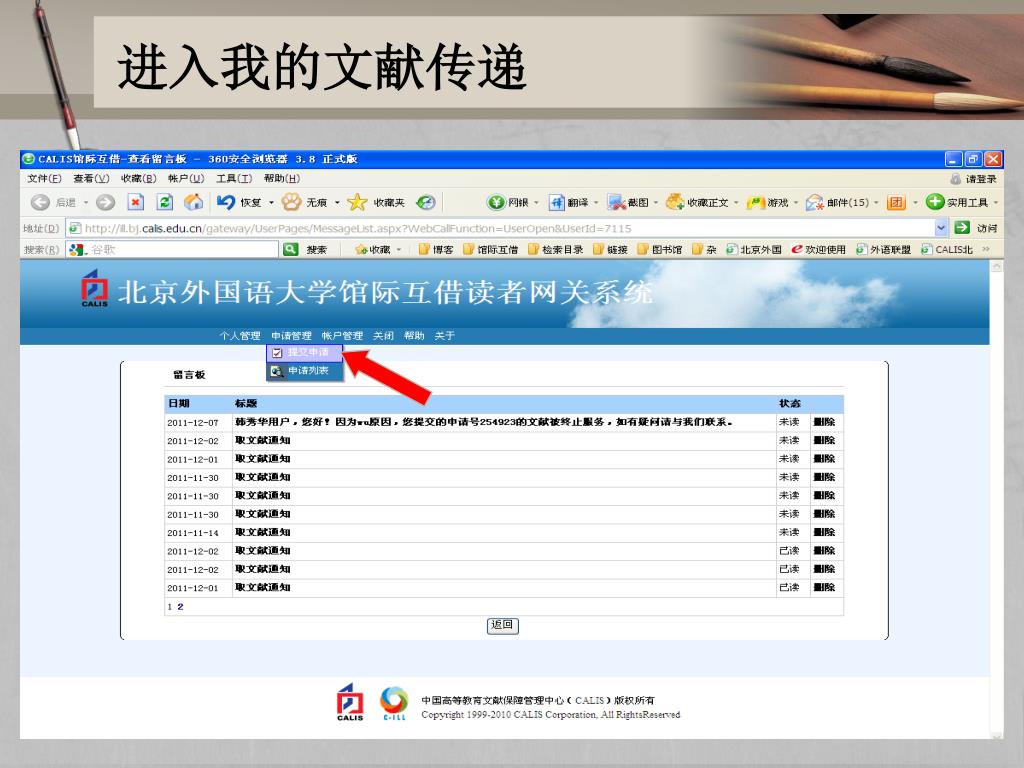The width and height of the screenshot is (1024, 768).
Task: Click the green search magnifier button
Action: [x=291, y=249]
